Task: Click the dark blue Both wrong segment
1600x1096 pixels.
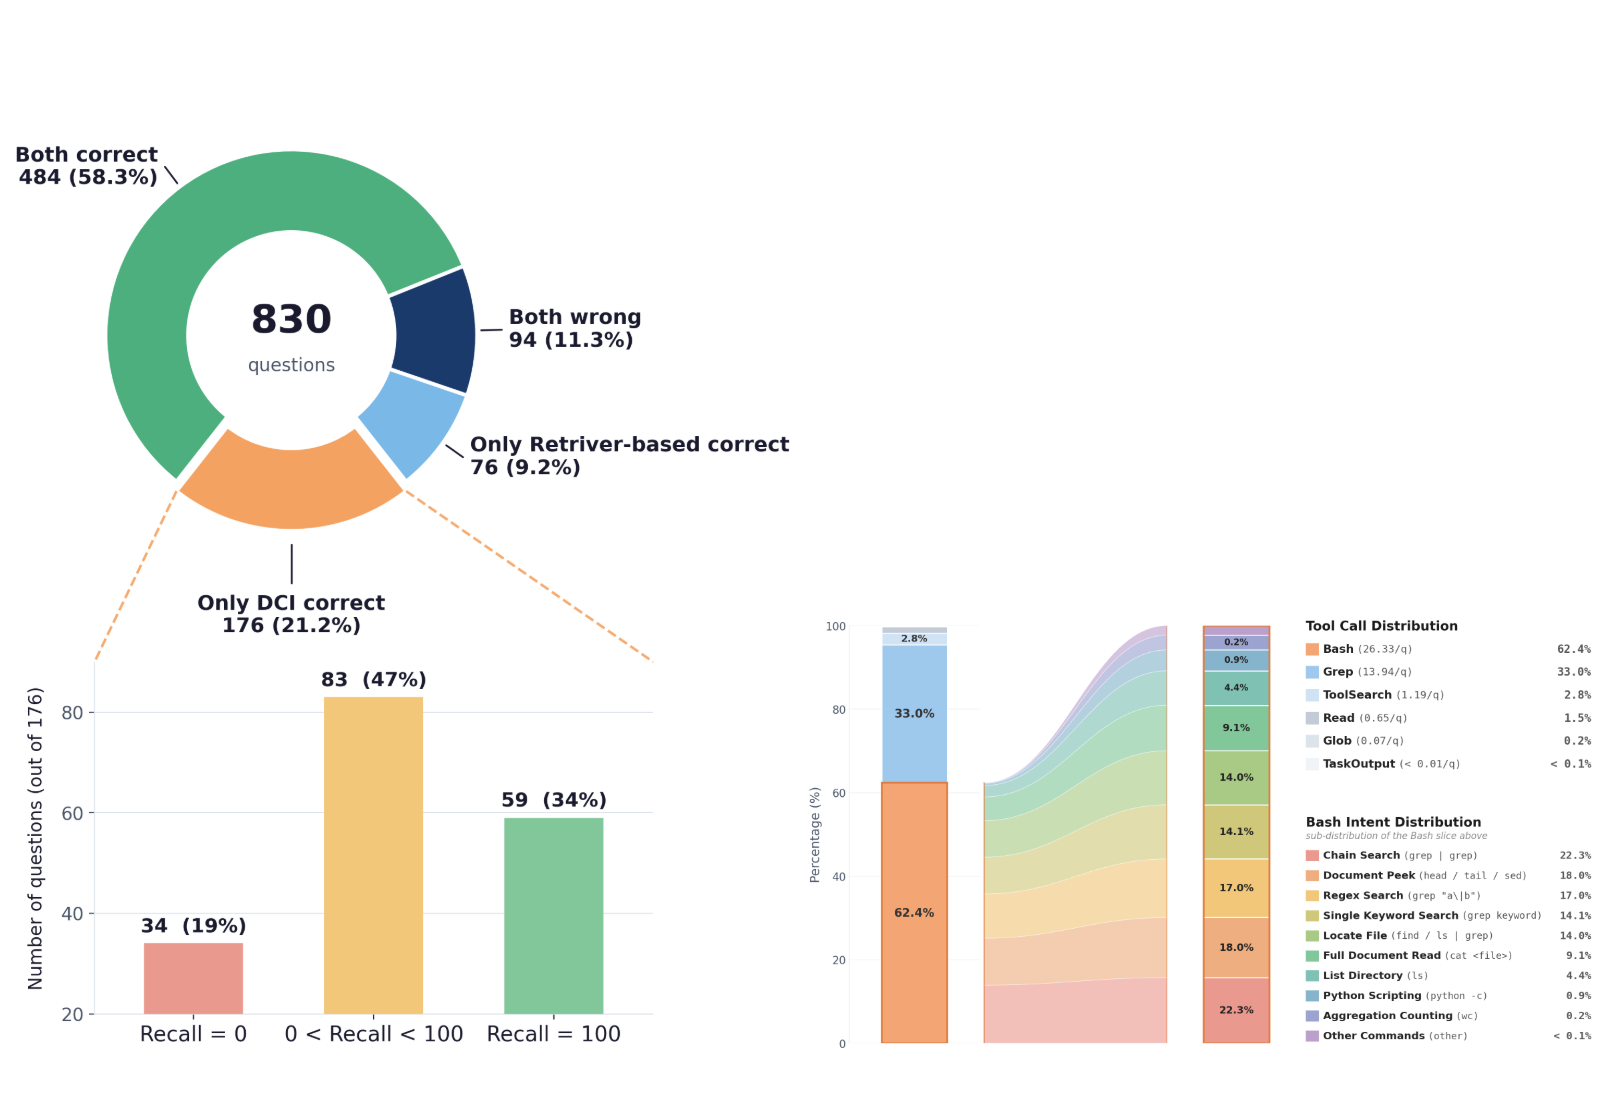Action: (x=435, y=332)
